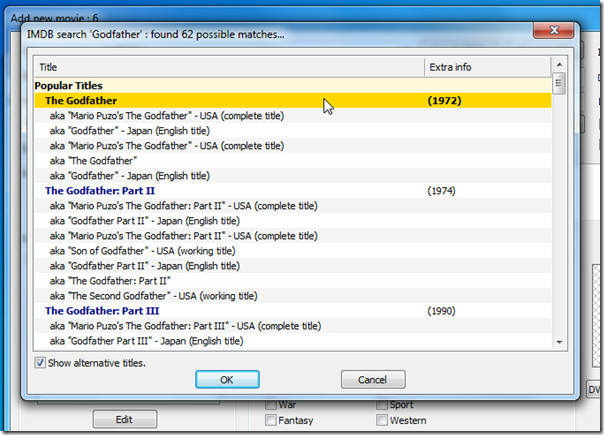Check the Western genre checkbox
The width and height of the screenshot is (604, 435).
382,420
